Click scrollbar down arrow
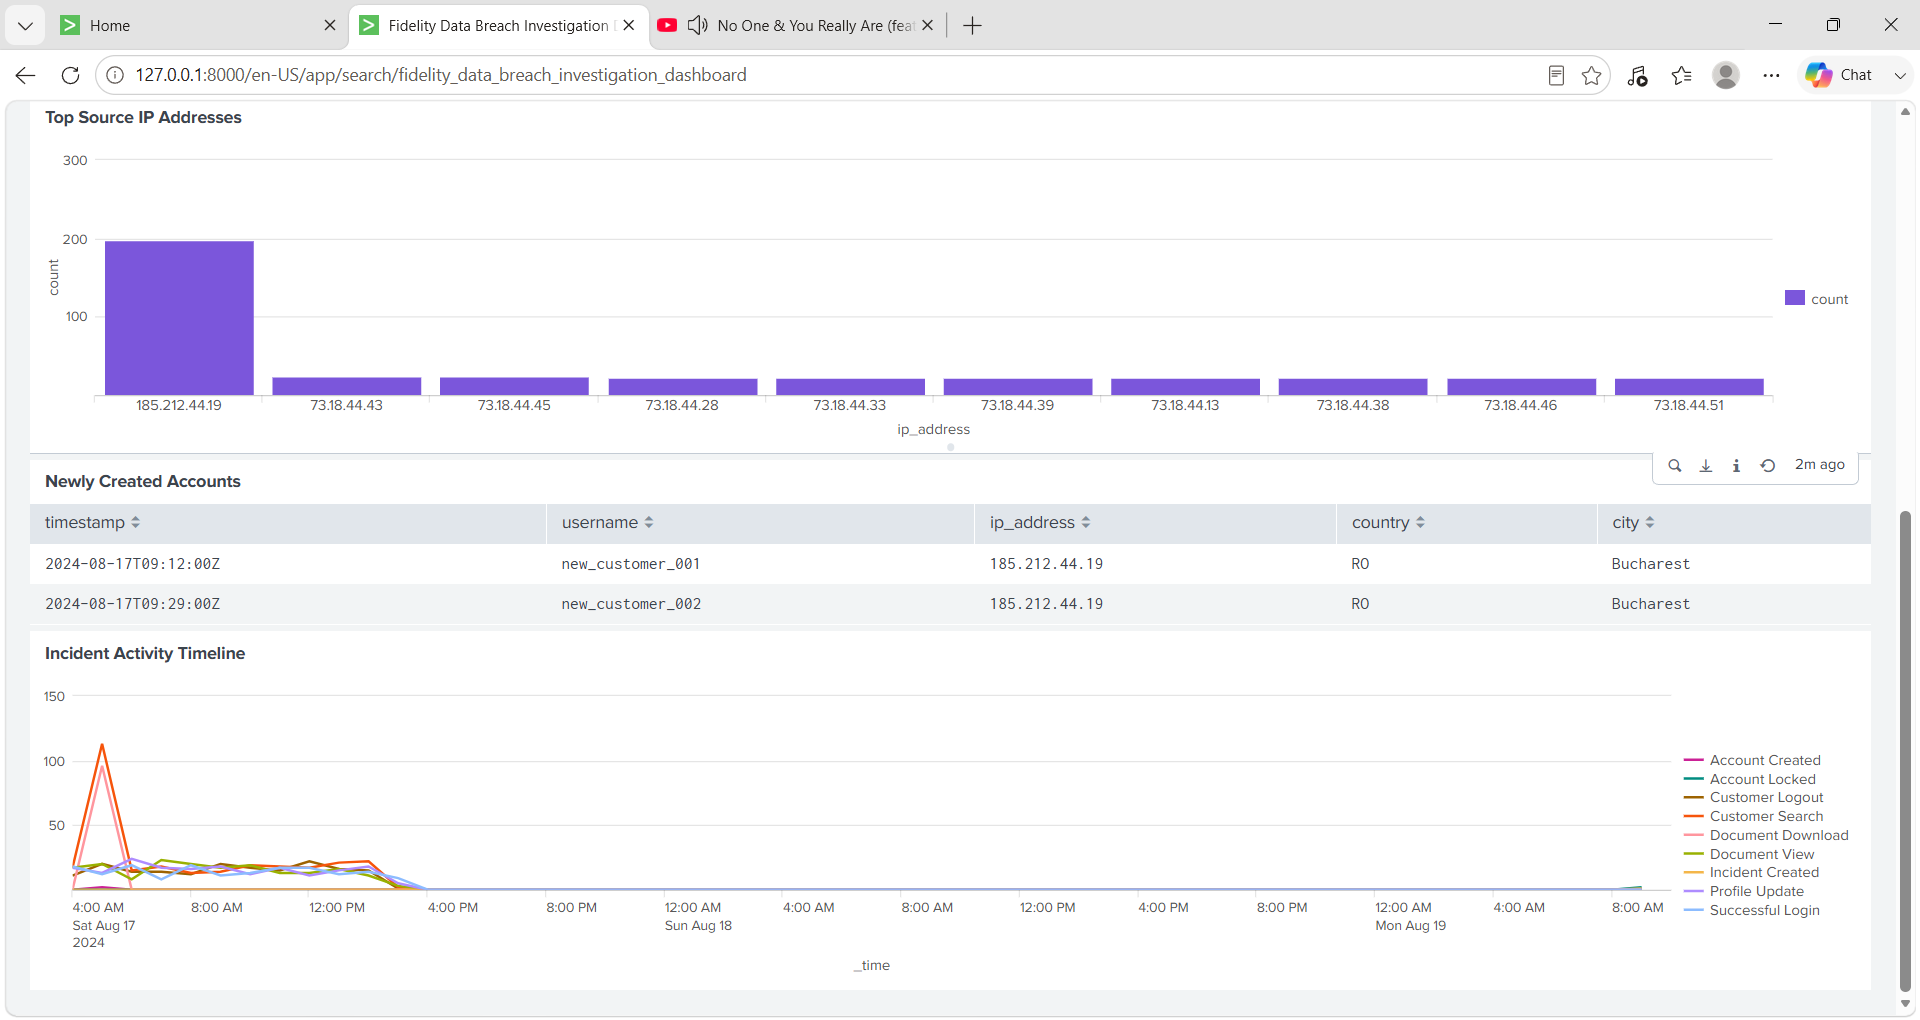Screen dimensions: 1920x1020 [x=1905, y=1004]
